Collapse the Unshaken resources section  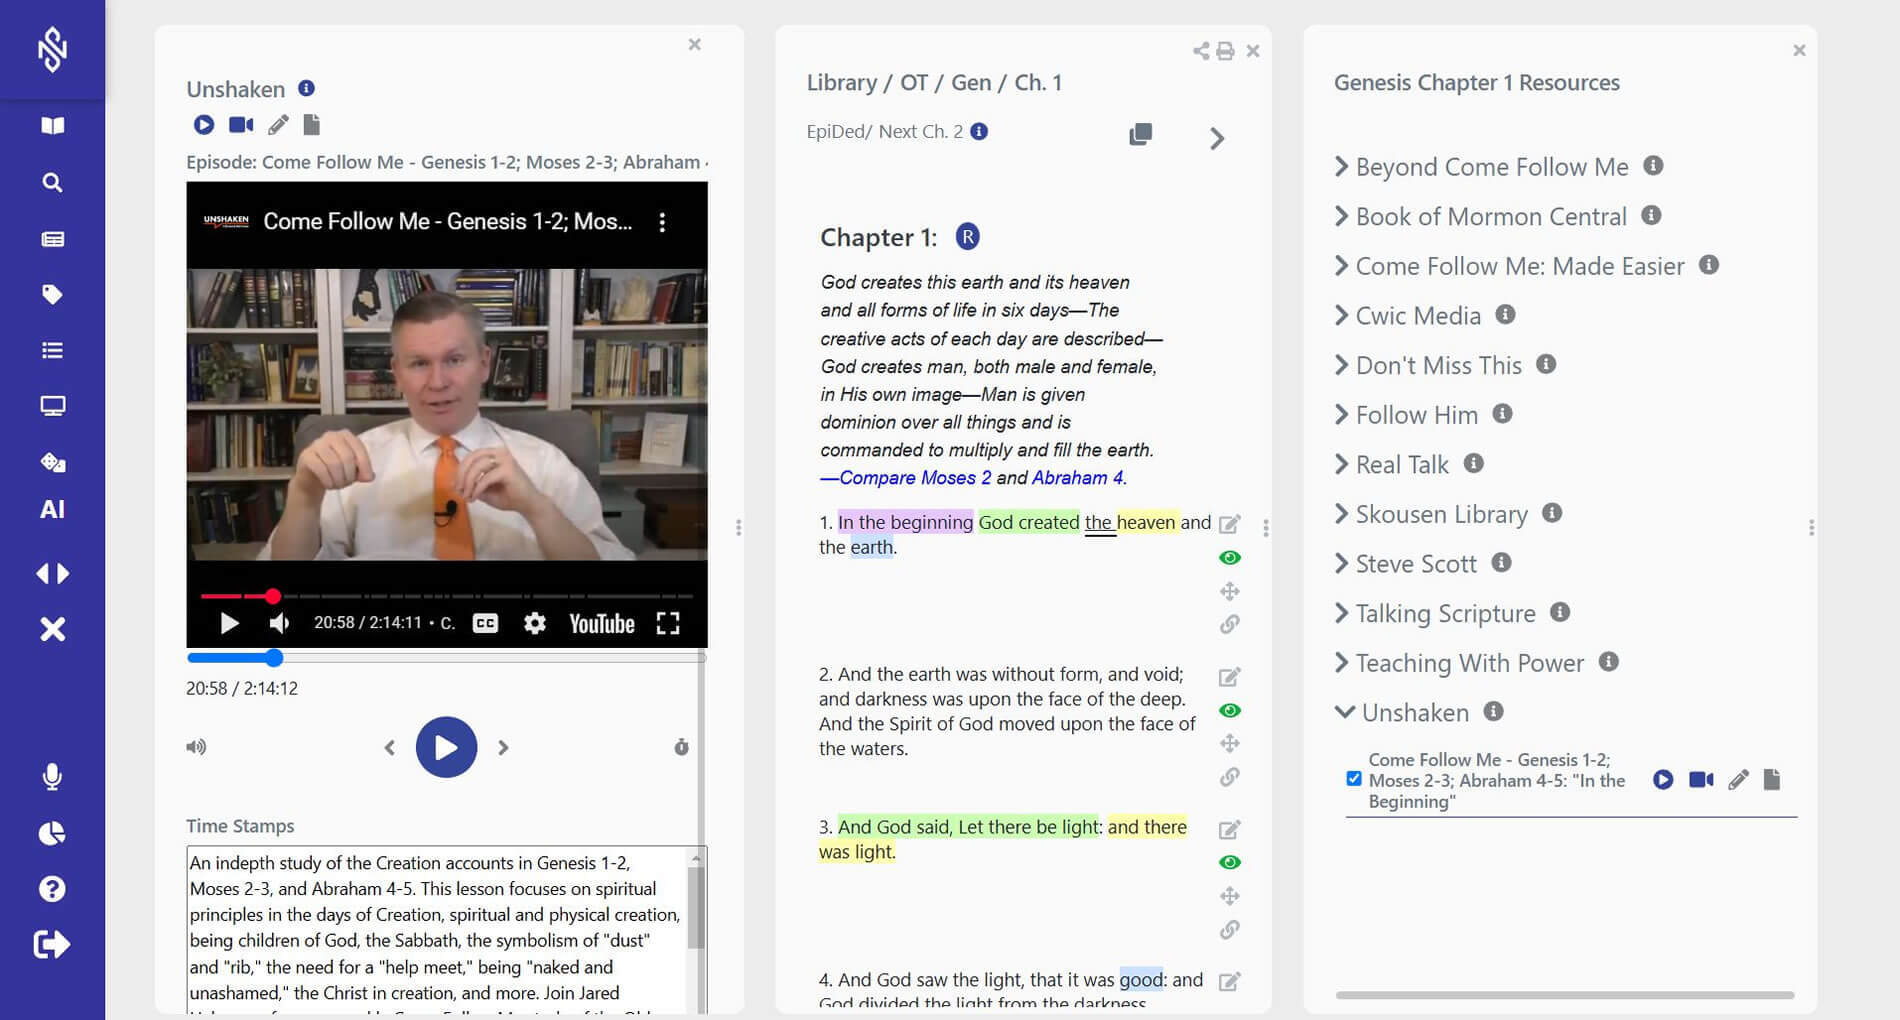[1345, 712]
